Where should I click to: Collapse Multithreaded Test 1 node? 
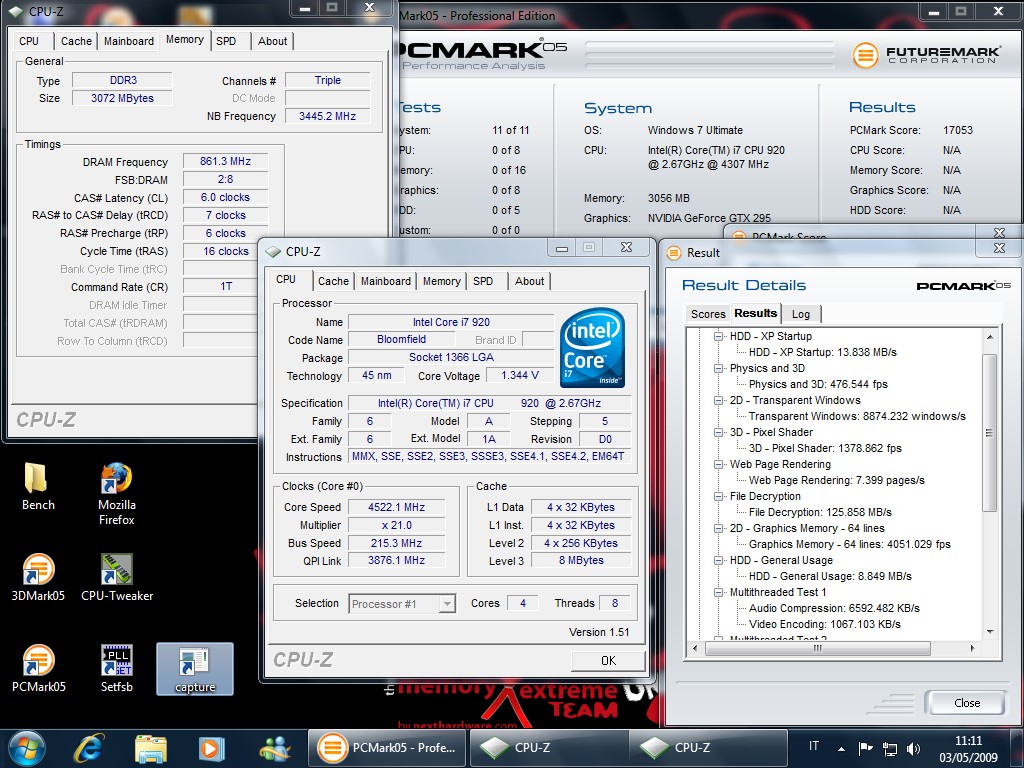coord(719,592)
